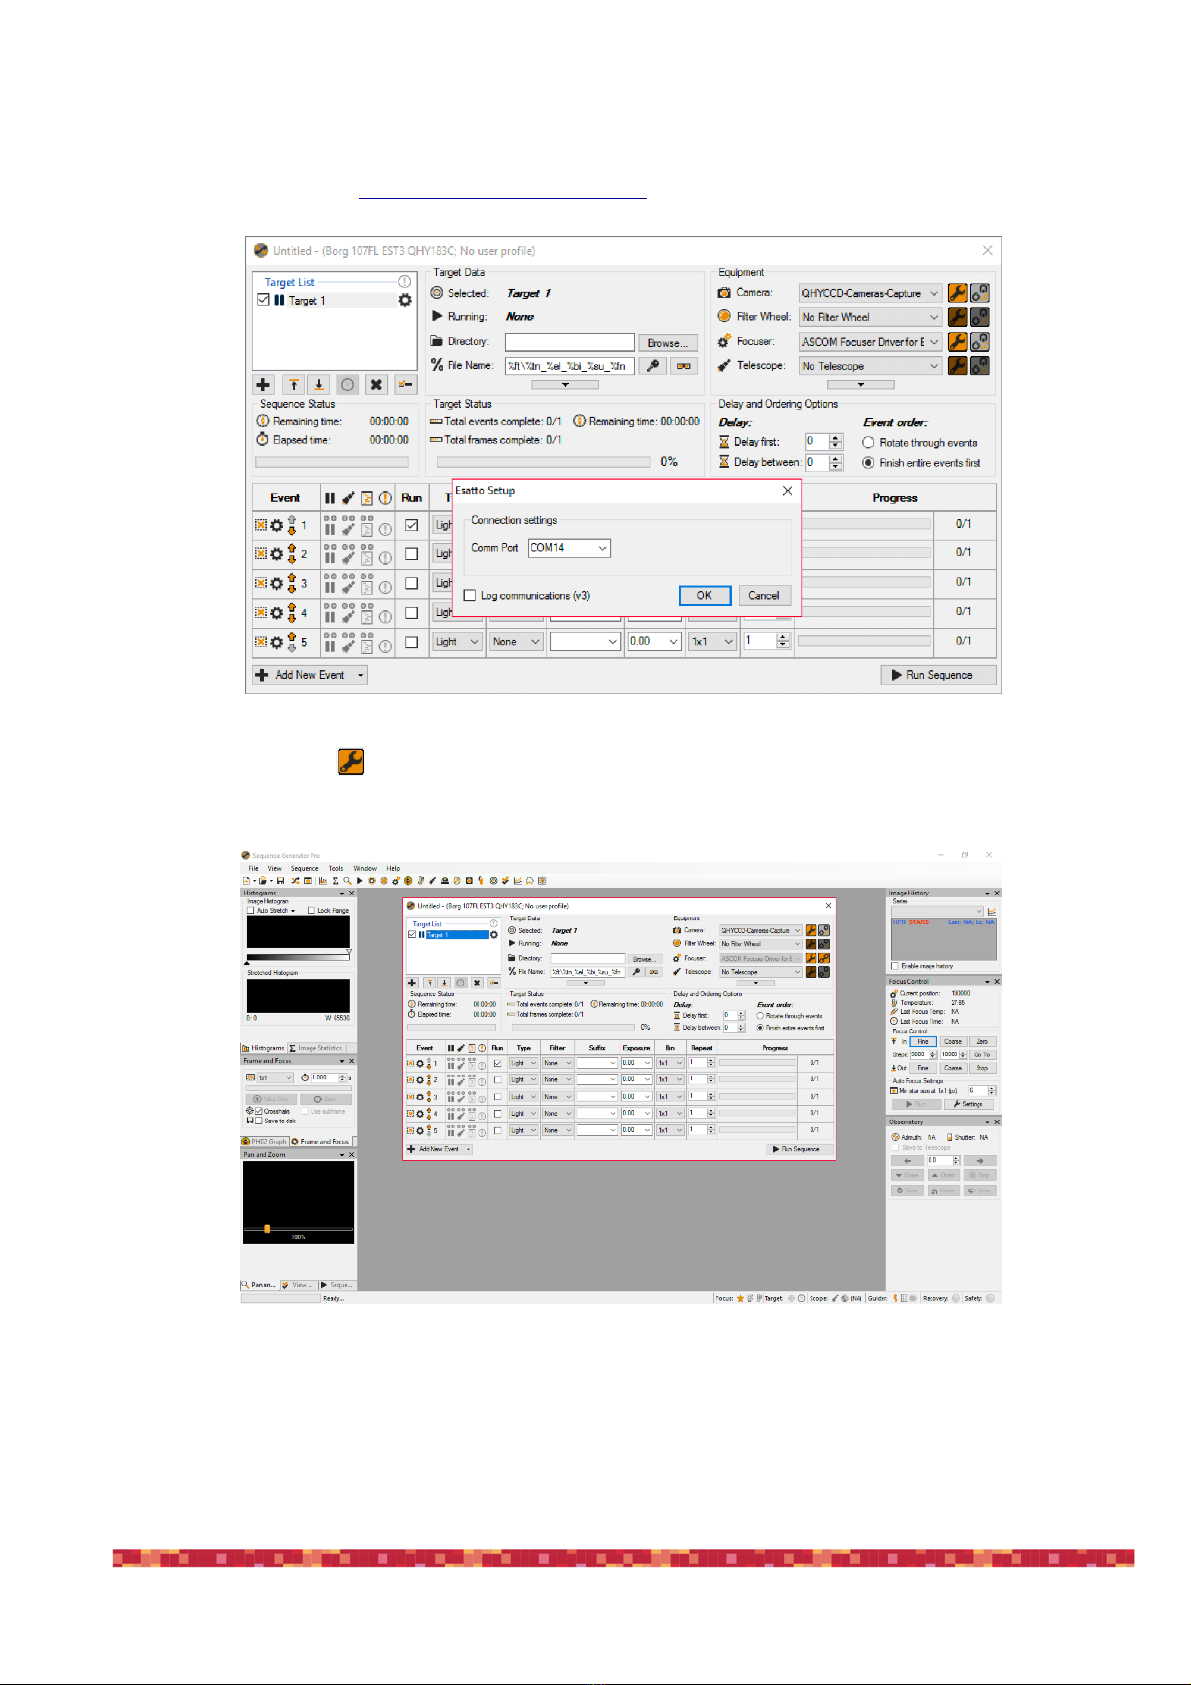Open the Filter Wheel dropdown, upper screenshot
The image size is (1191, 1685).
870,317
